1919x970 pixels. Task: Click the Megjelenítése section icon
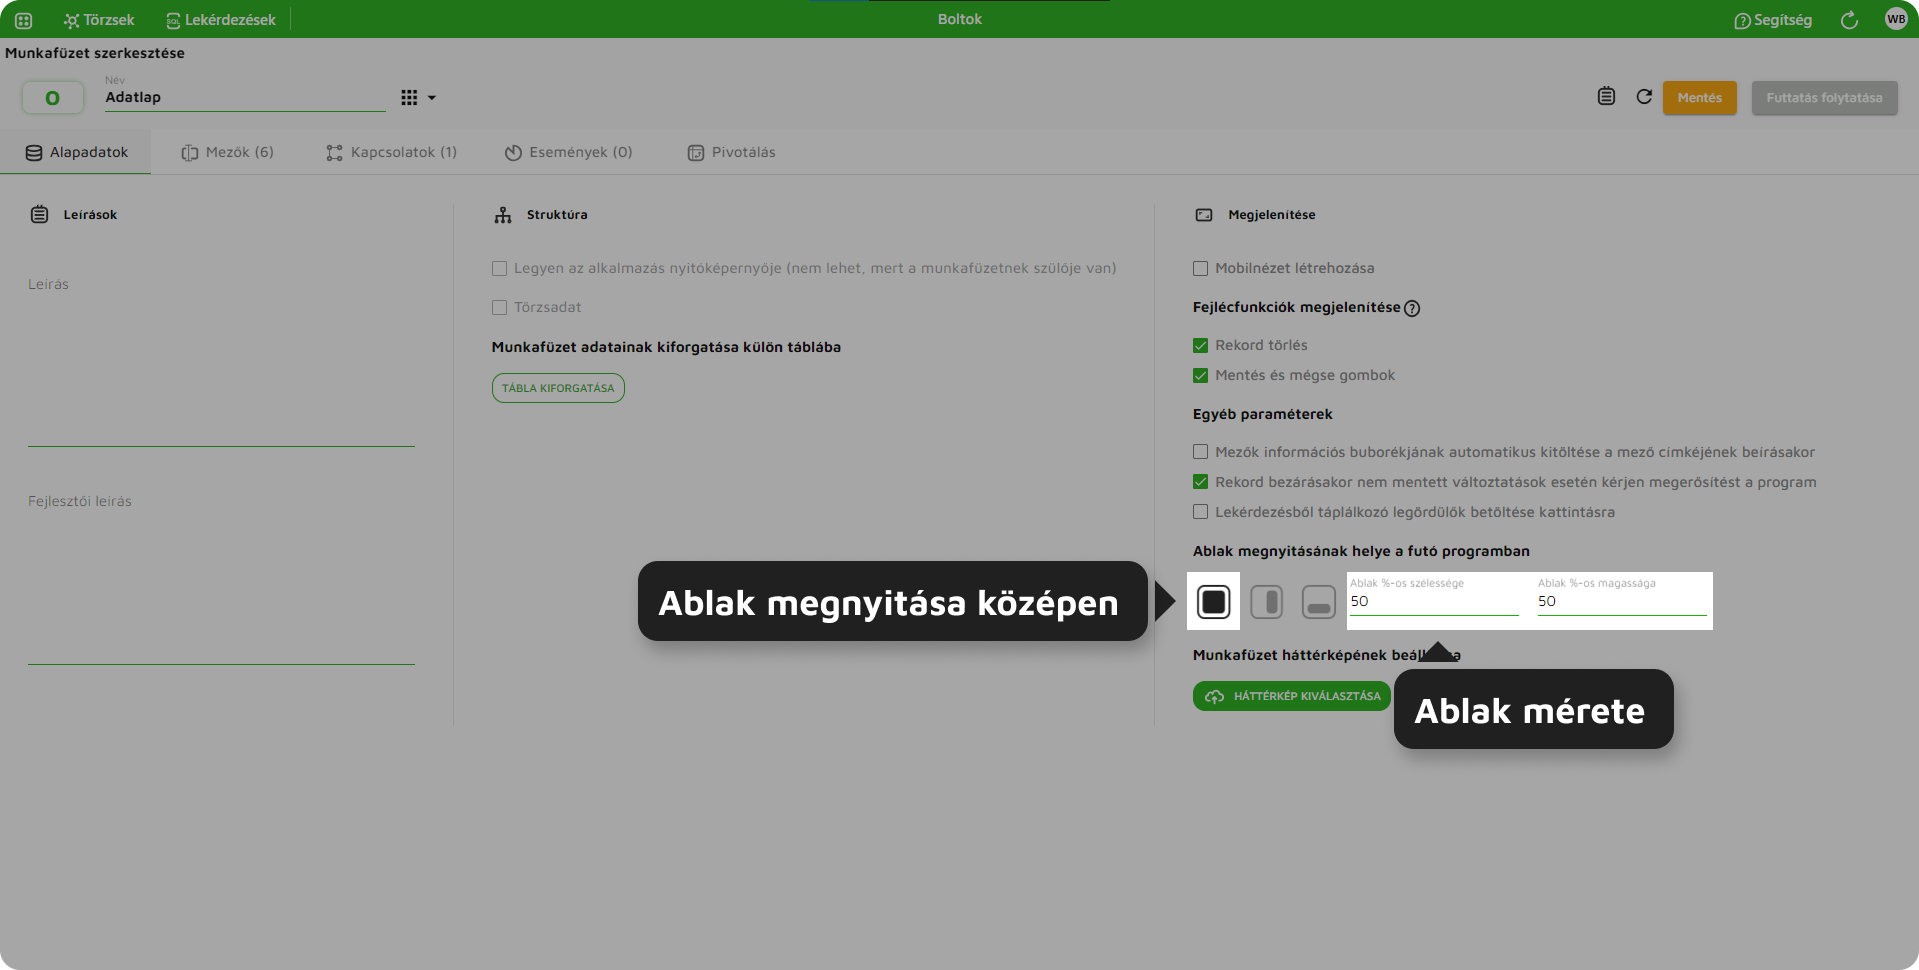(x=1204, y=215)
